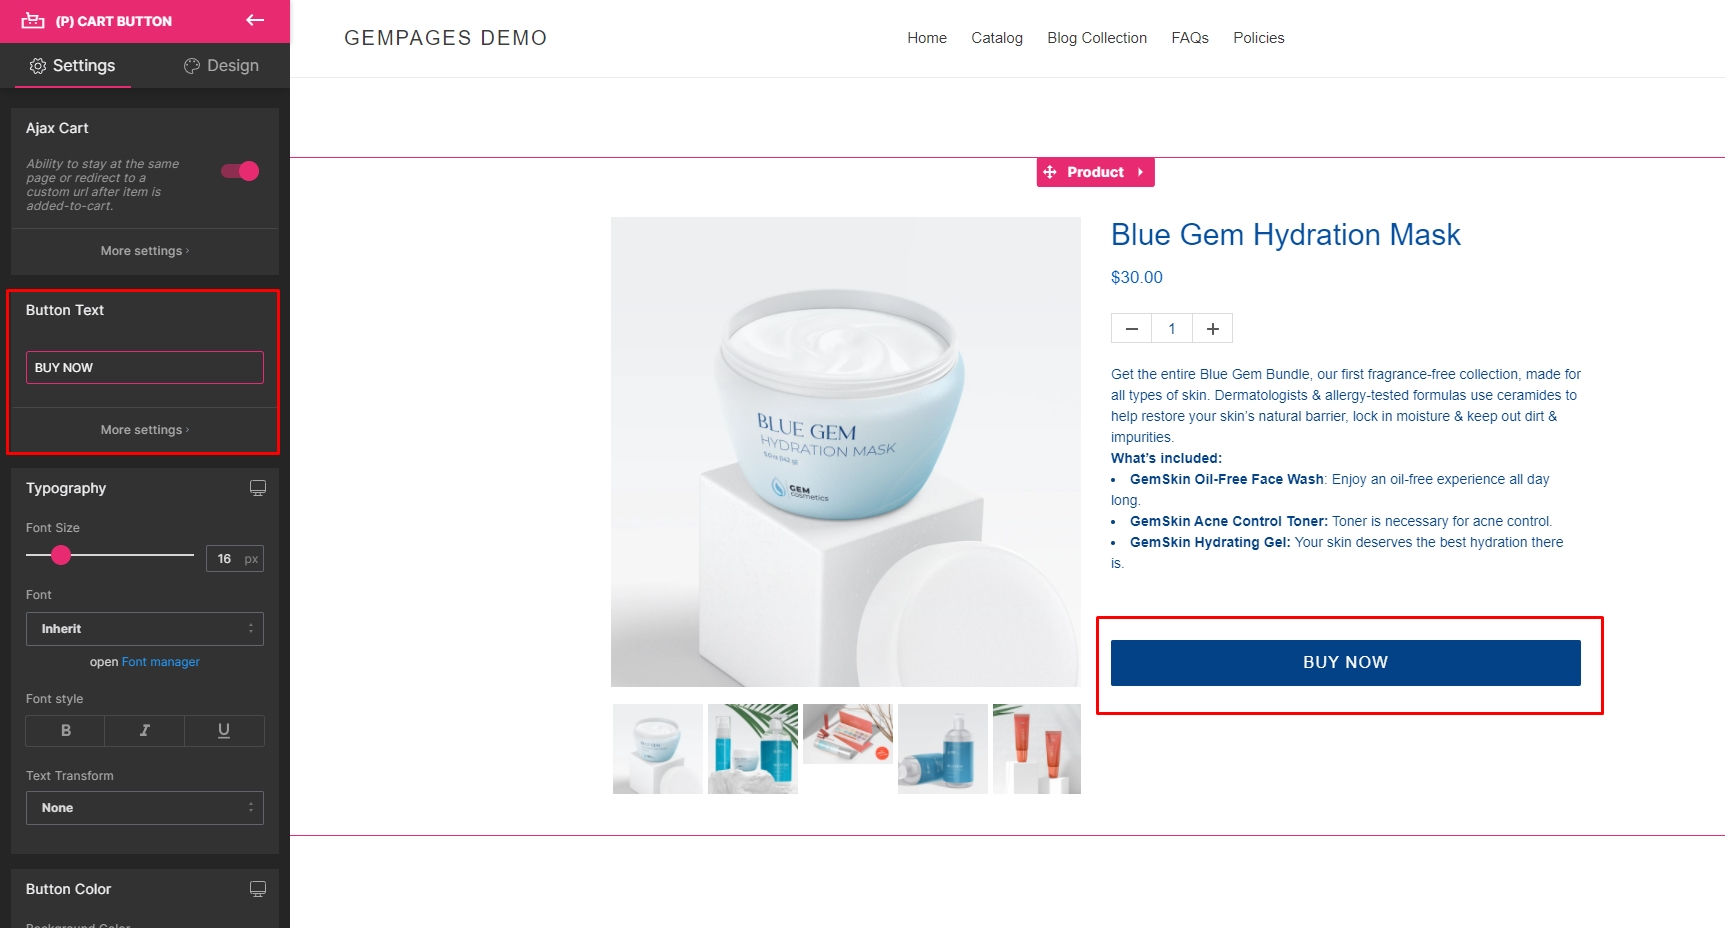Image resolution: width=1725 pixels, height=928 pixels.
Task: Toggle bold font style
Action: point(65,731)
